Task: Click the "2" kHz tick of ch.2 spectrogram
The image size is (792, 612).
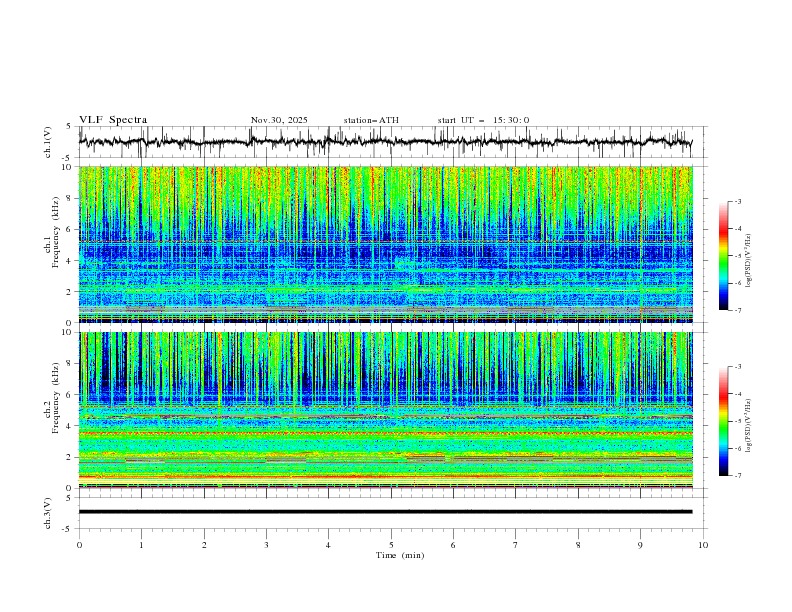Action: click(x=70, y=457)
